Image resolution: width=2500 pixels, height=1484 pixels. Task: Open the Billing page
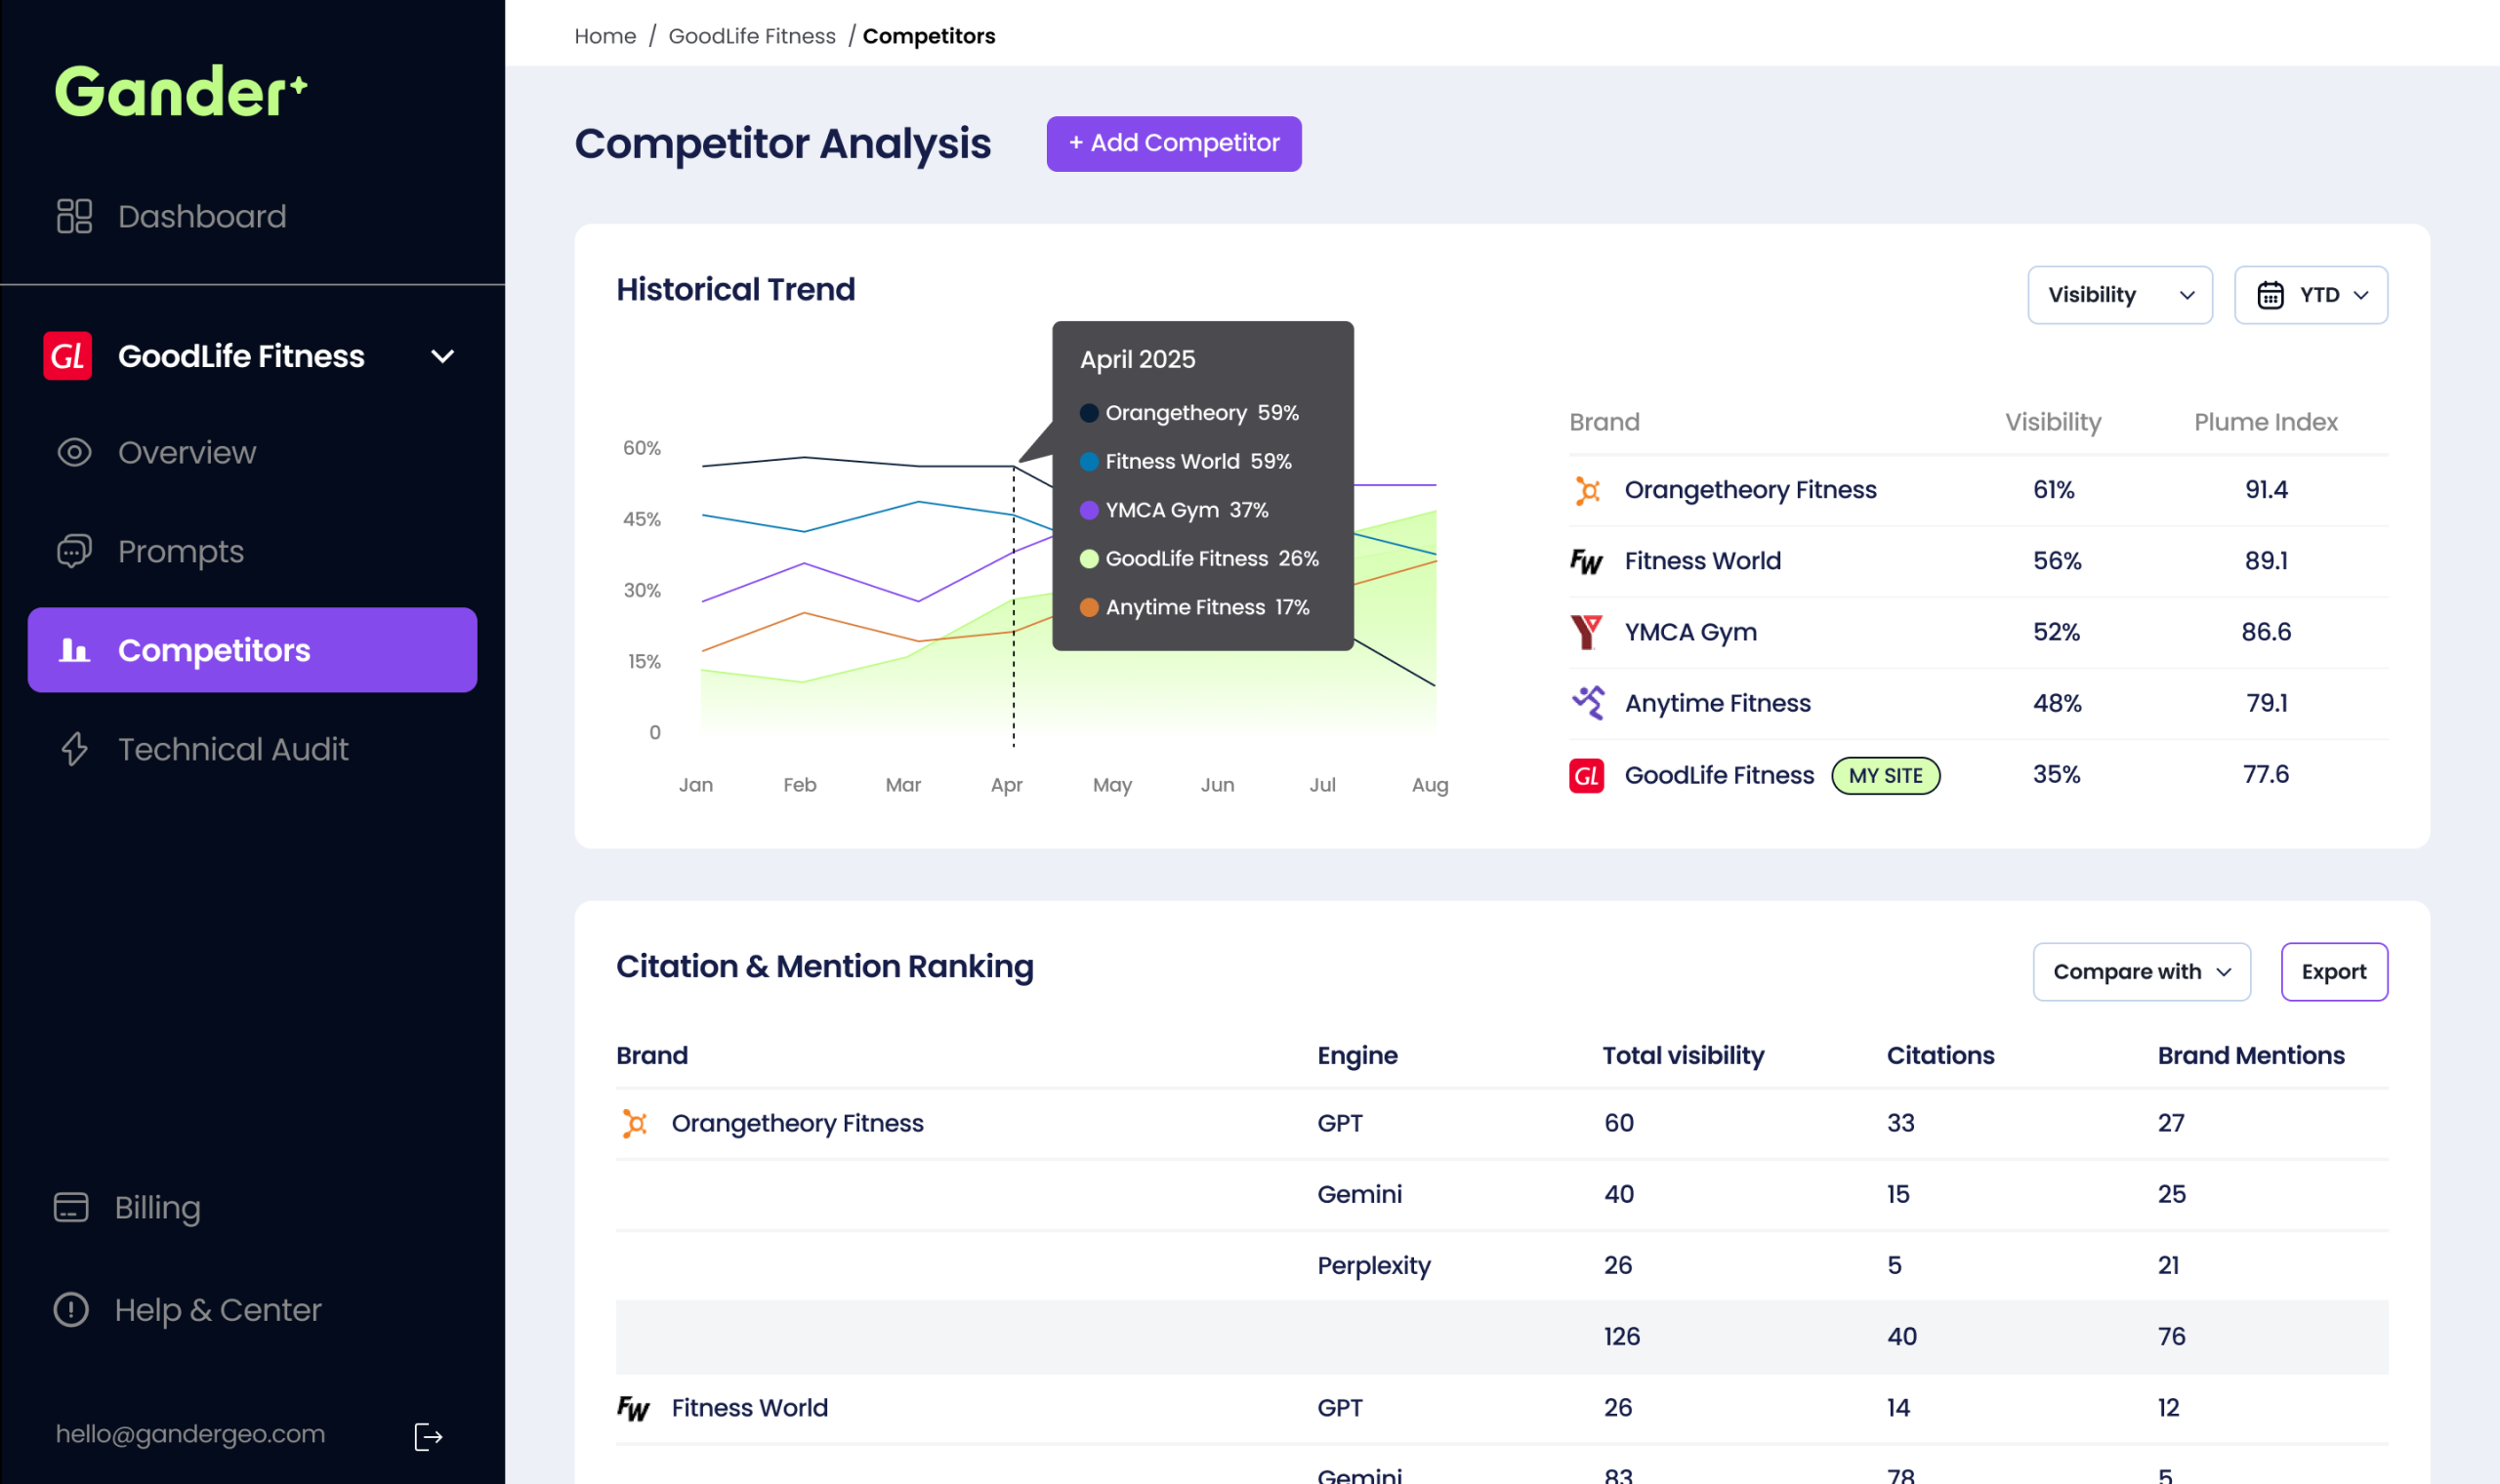[158, 1207]
